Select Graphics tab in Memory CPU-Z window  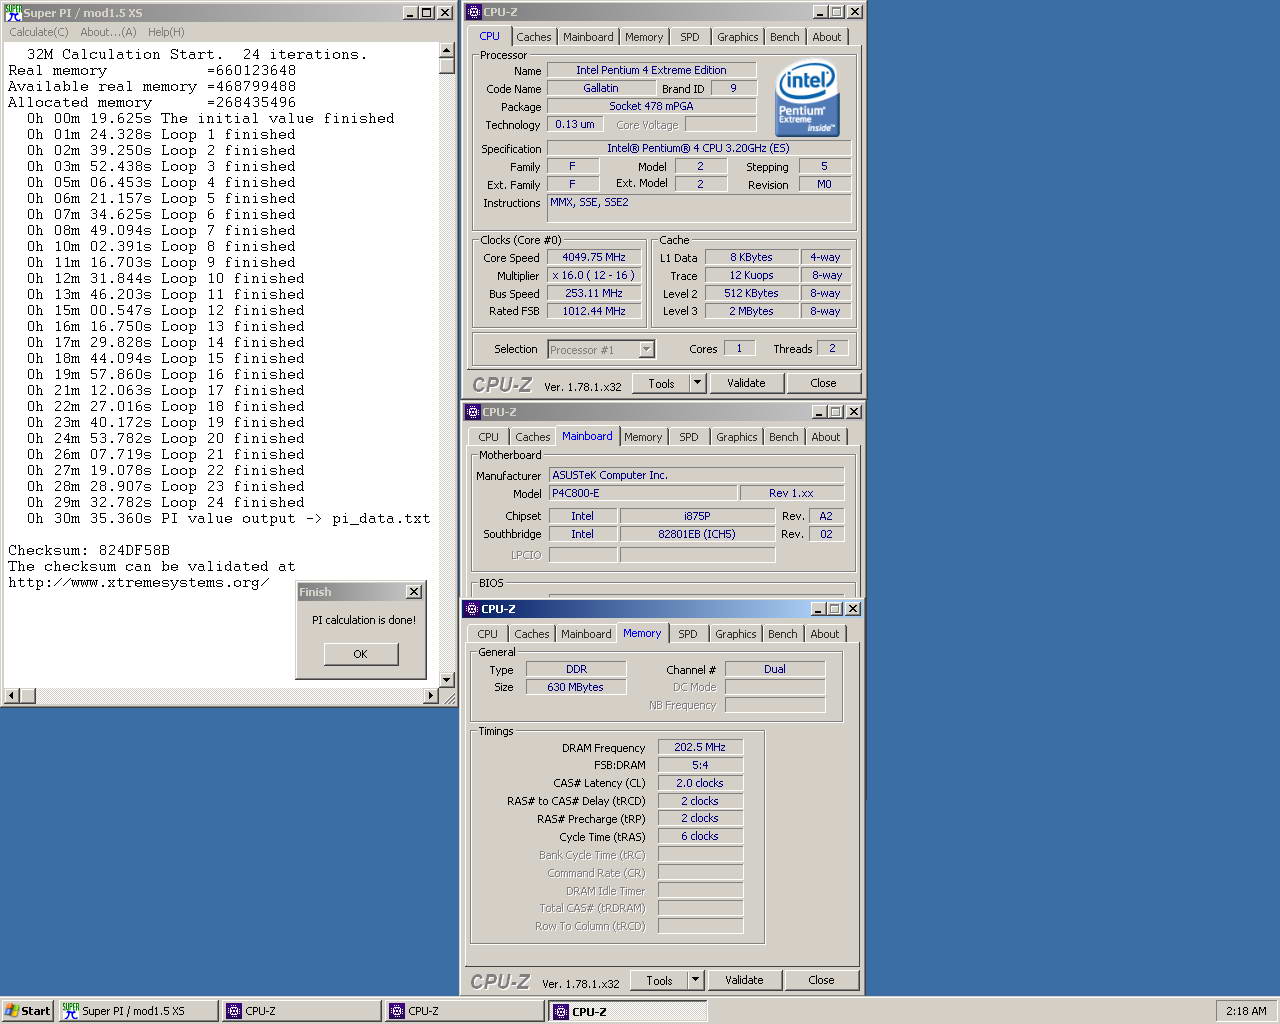(736, 634)
